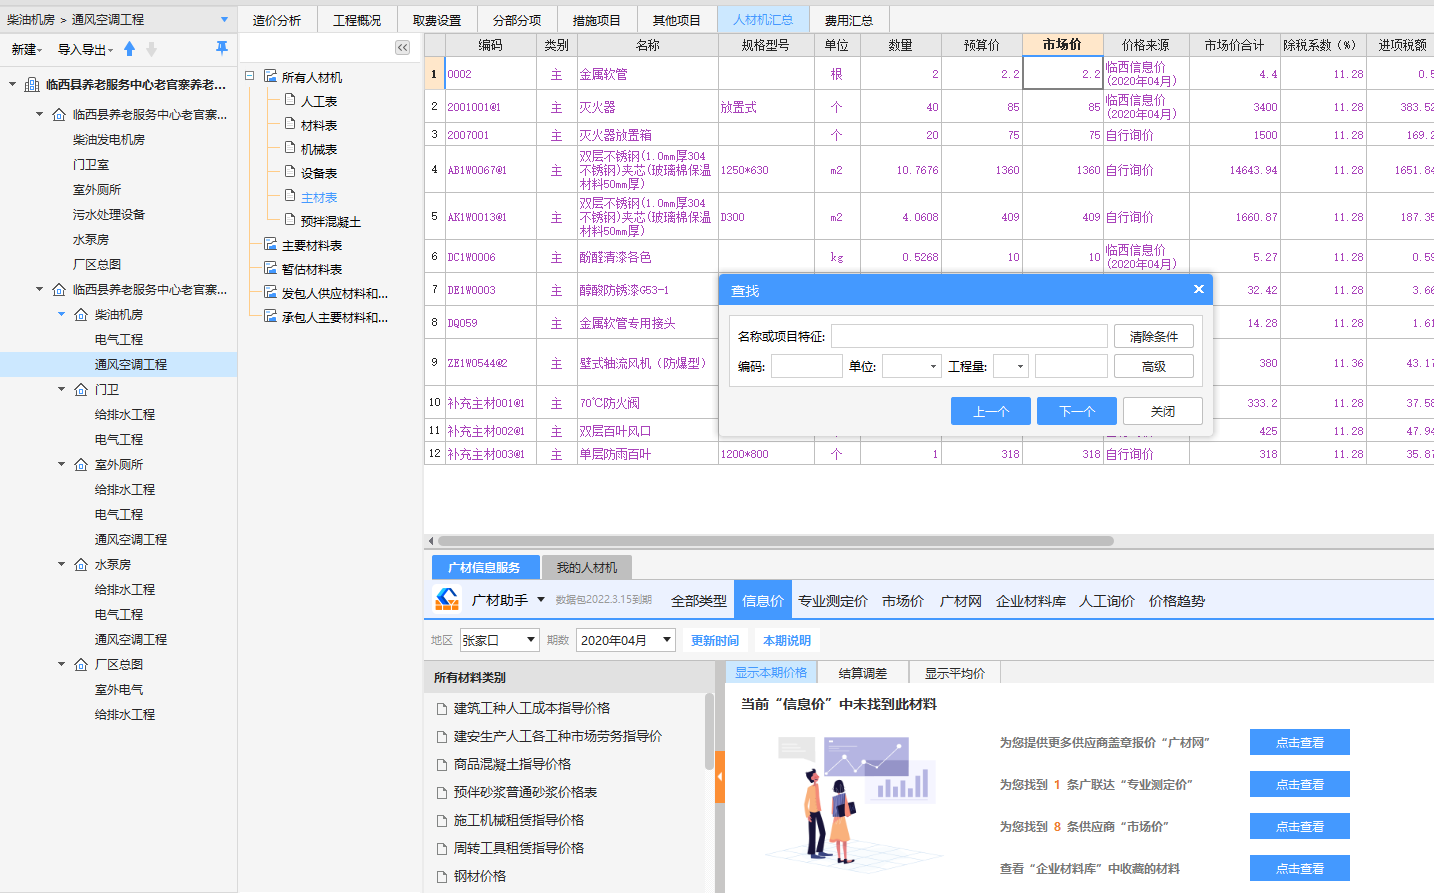Click the 编码 input field in the search dialog

pyautogui.click(x=807, y=366)
